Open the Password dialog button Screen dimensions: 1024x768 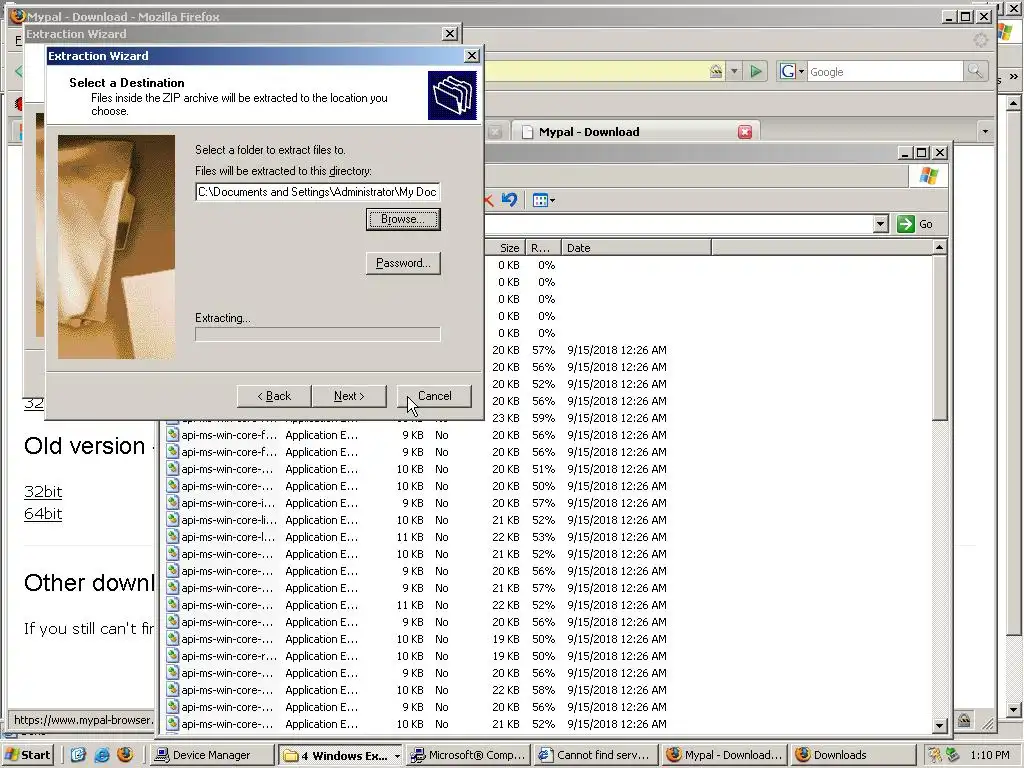tap(403, 263)
